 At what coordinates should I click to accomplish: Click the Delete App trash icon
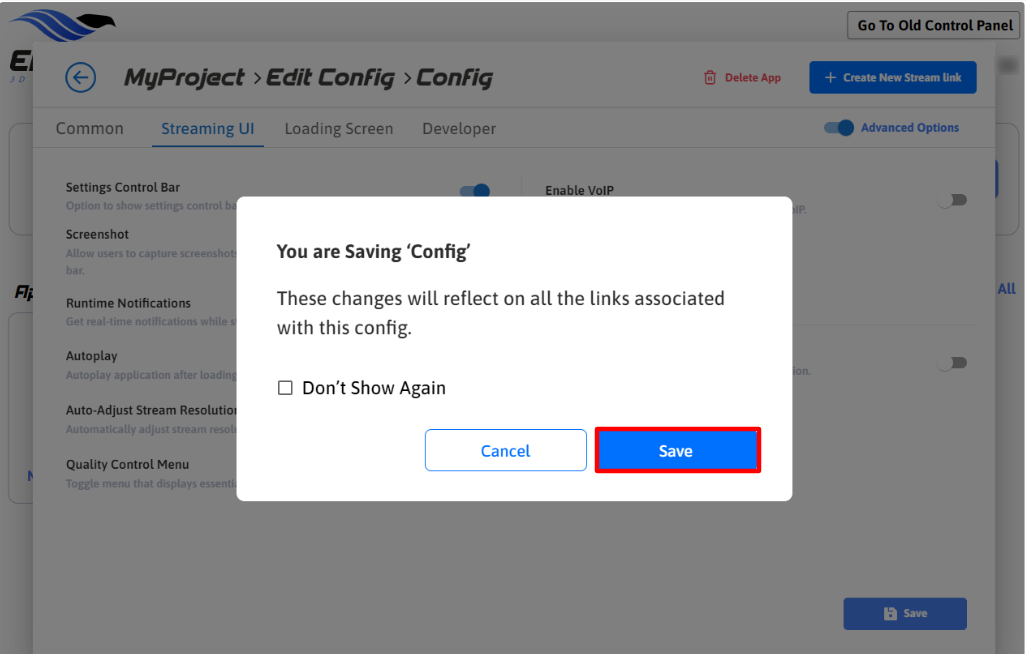tap(710, 77)
